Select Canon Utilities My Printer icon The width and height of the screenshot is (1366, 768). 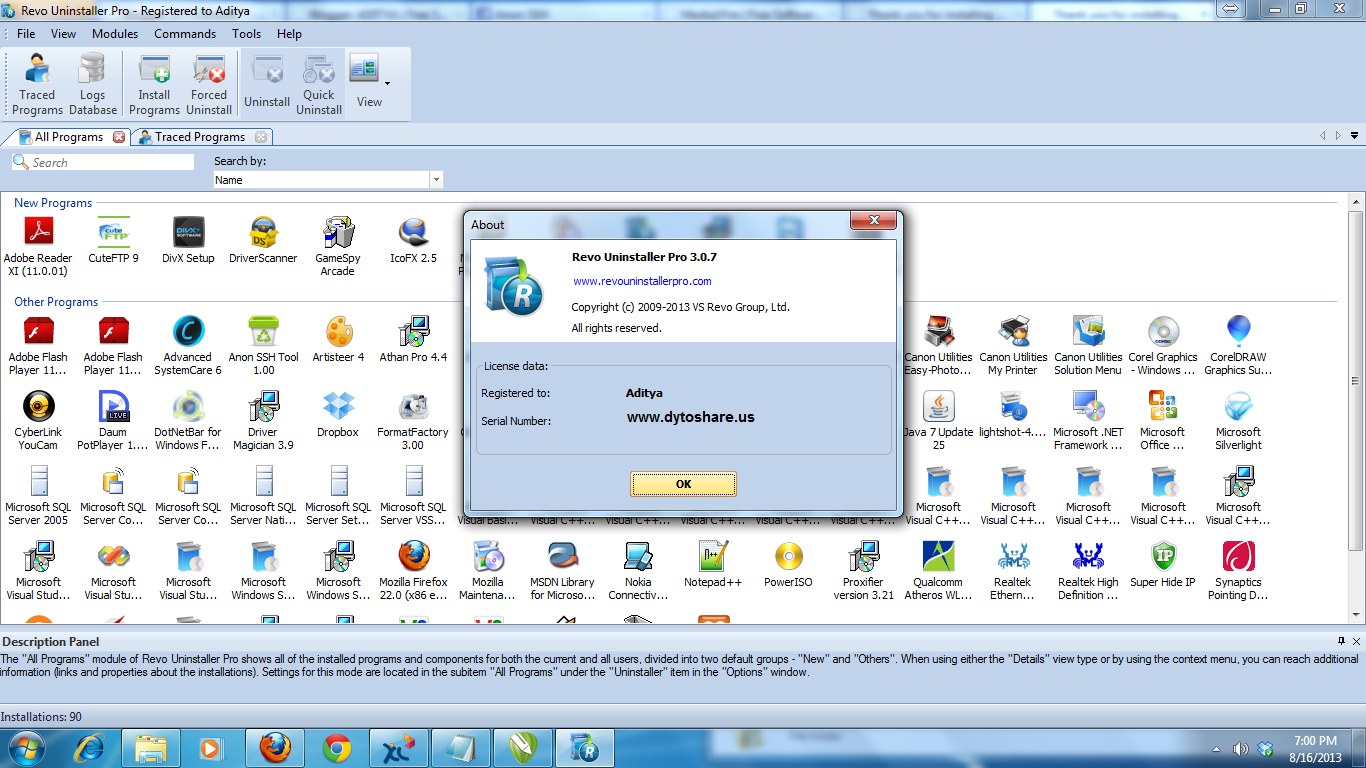click(1013, 346)
